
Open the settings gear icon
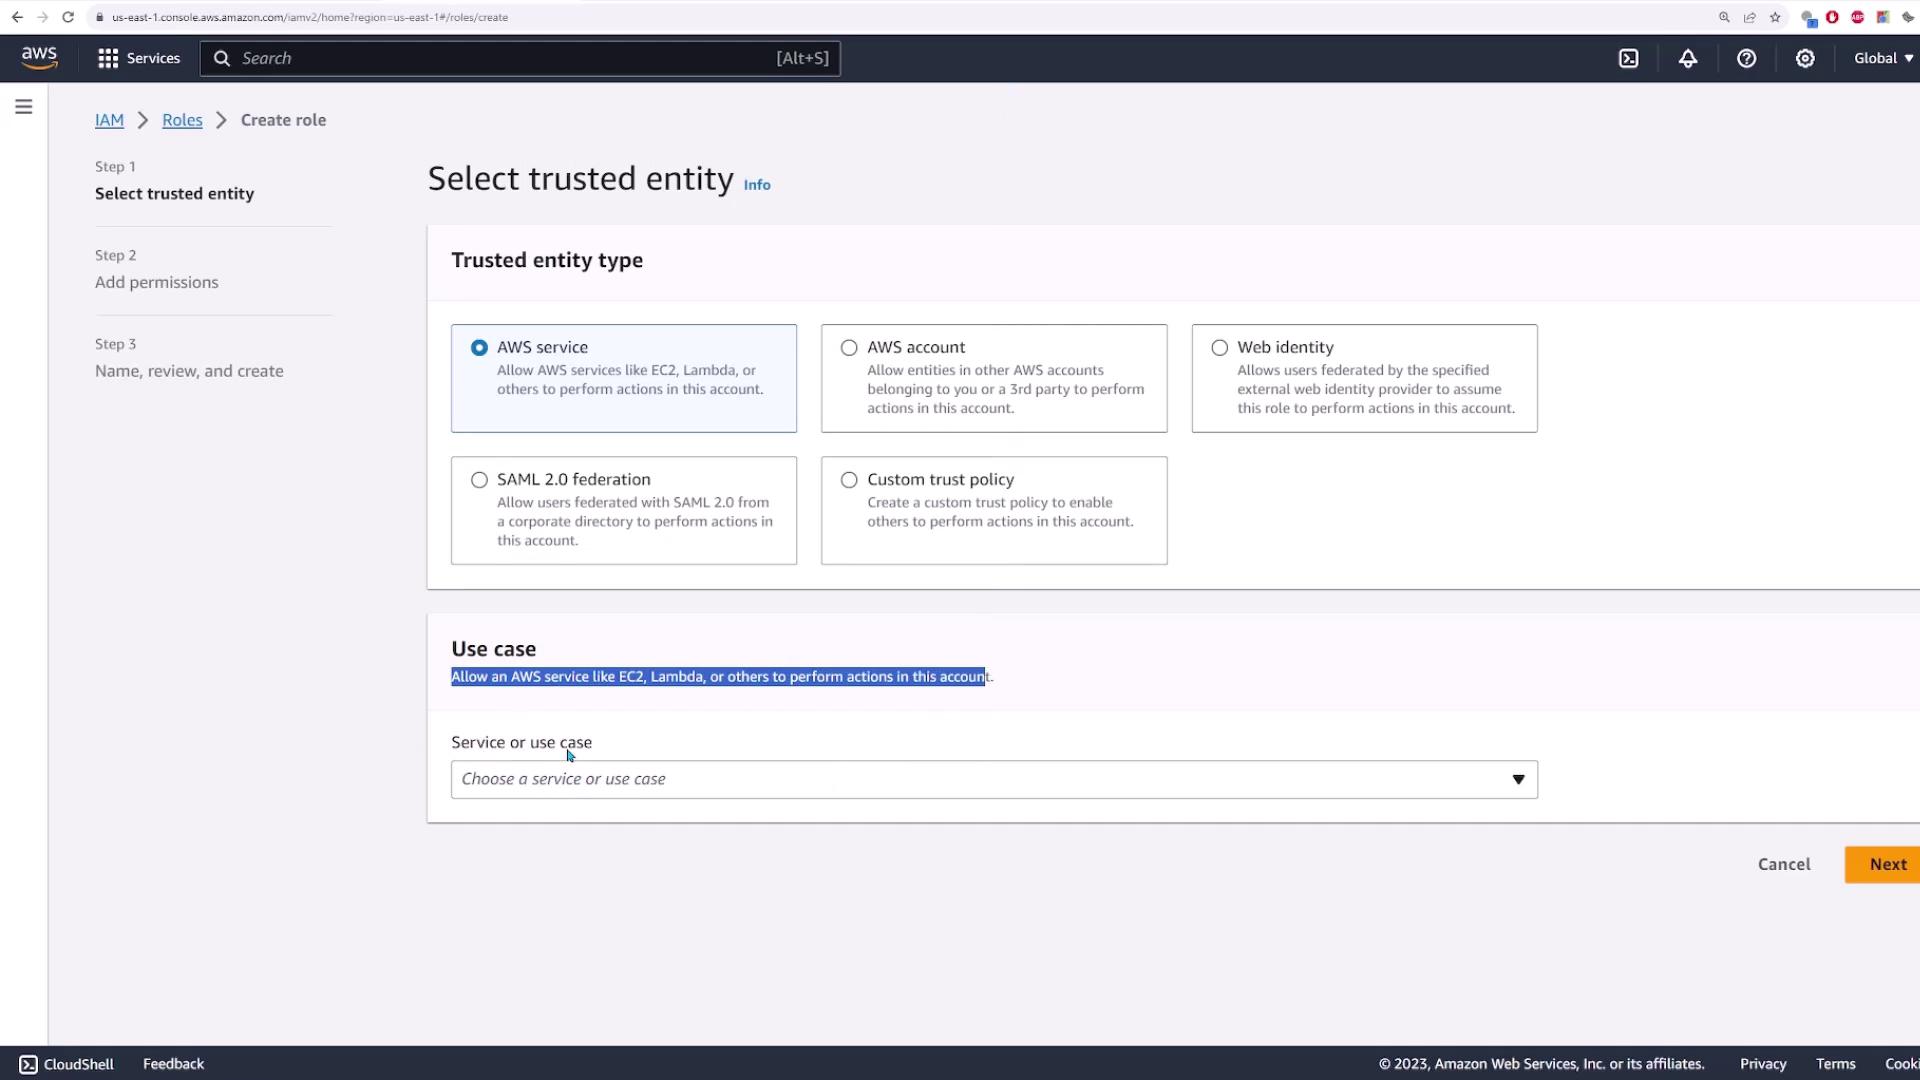(1804, 58)
